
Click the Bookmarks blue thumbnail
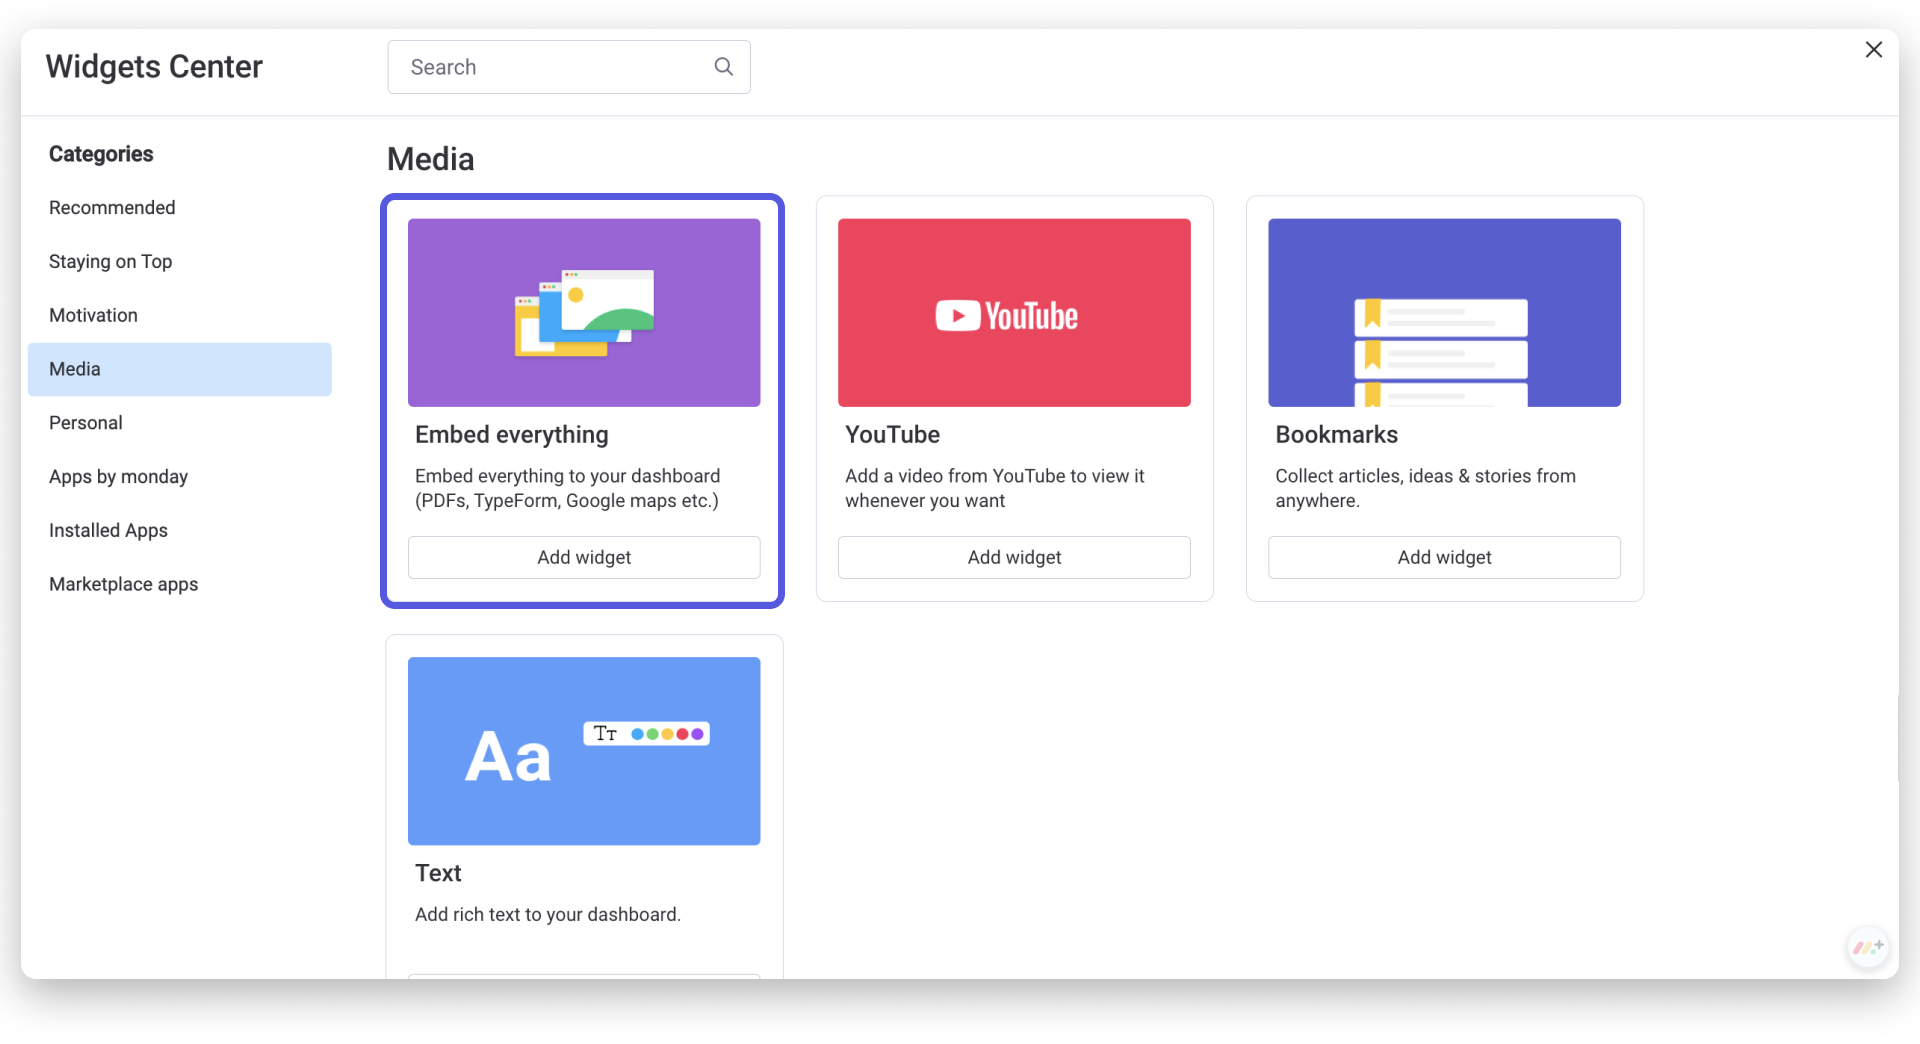coord(1444,313)
